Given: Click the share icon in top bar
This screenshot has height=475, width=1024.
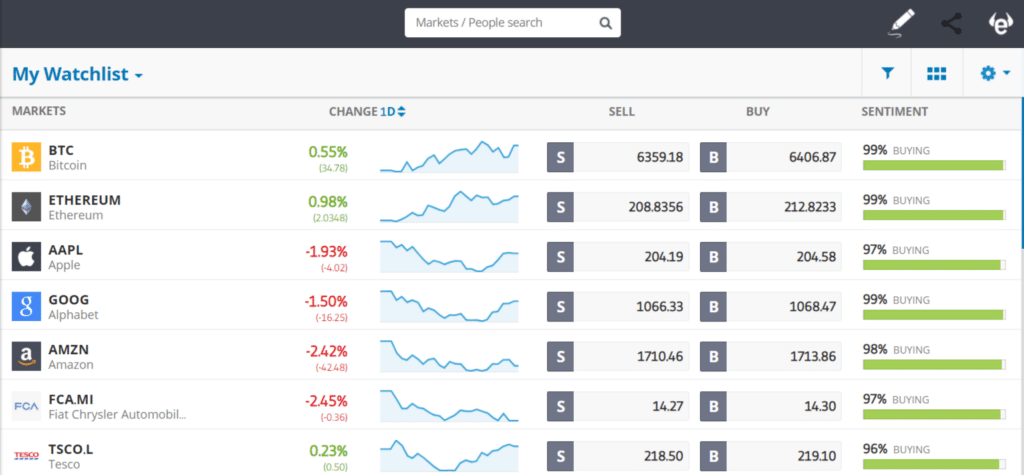Looking at the screenshot, I should (951, 24).
